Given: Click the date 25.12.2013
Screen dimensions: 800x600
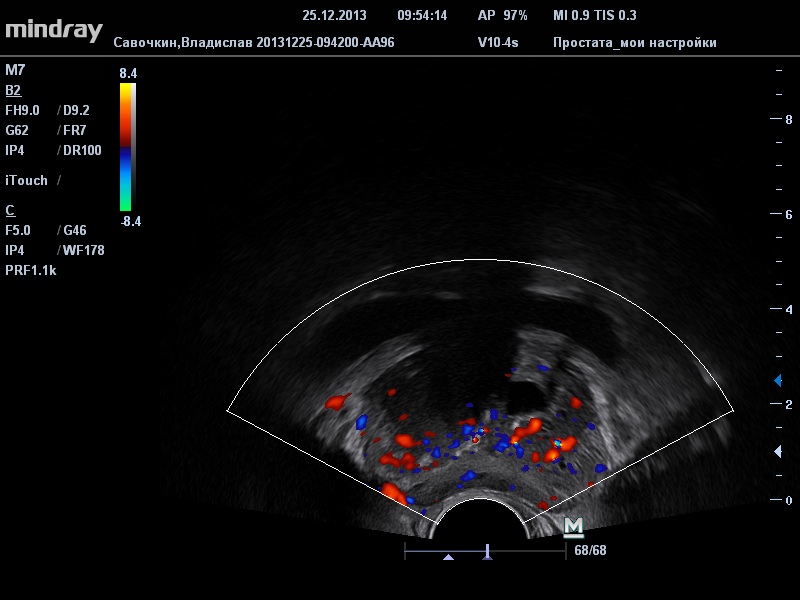Looking at the screenshot, I should pyautogui.click(x=334, y=15).
